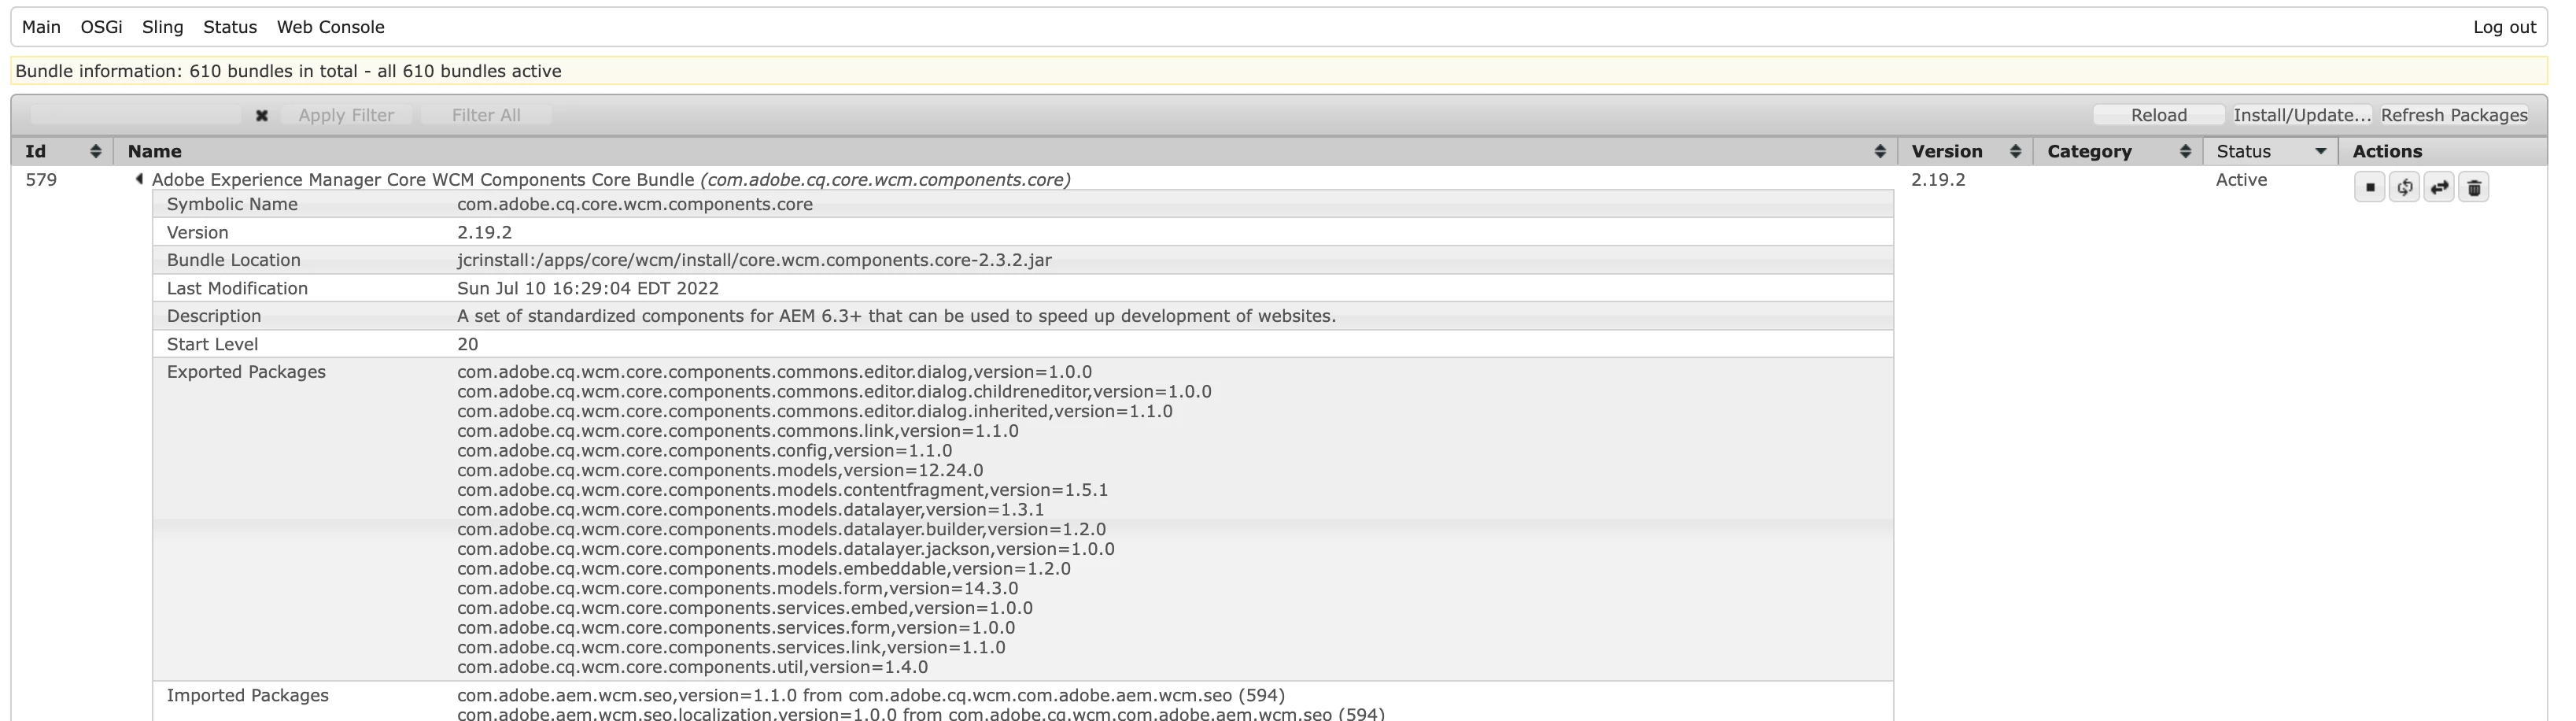Click exported package models.embeddable,version=1.2.0

tap(763, 569)
